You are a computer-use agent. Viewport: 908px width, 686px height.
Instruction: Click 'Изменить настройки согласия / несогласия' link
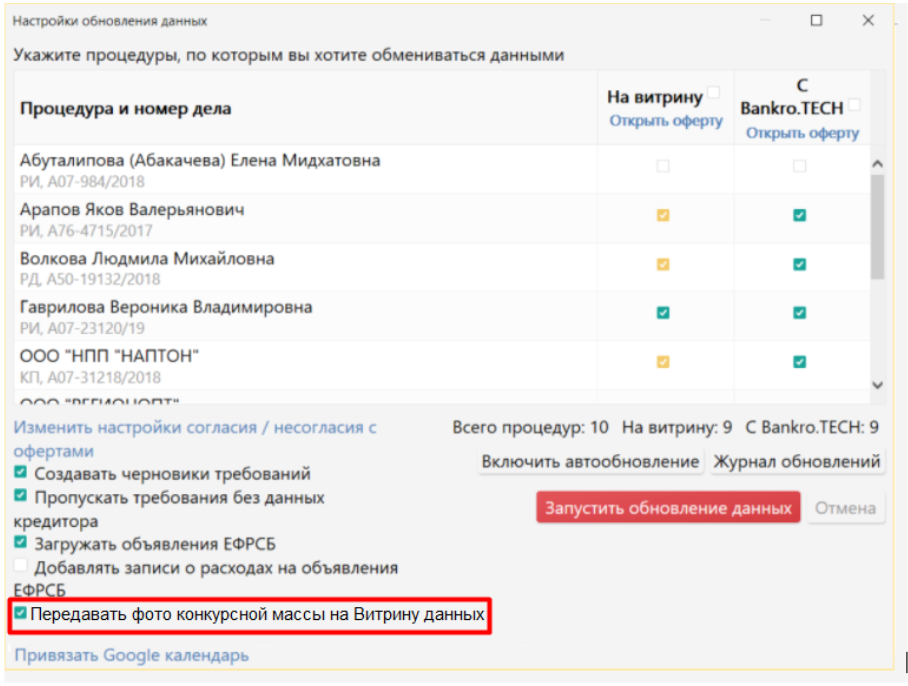(194, 428)
